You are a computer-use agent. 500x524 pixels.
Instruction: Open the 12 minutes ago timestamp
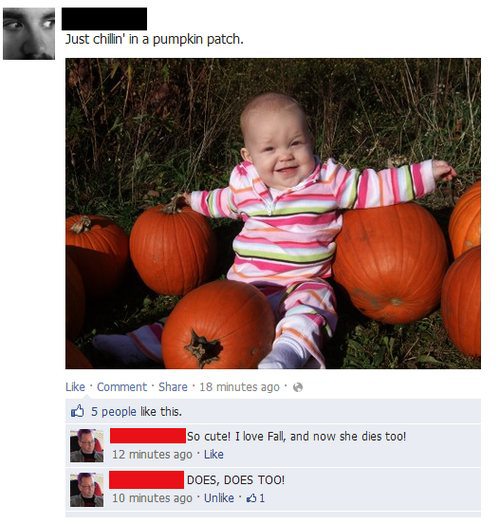(x=152, y=454)
